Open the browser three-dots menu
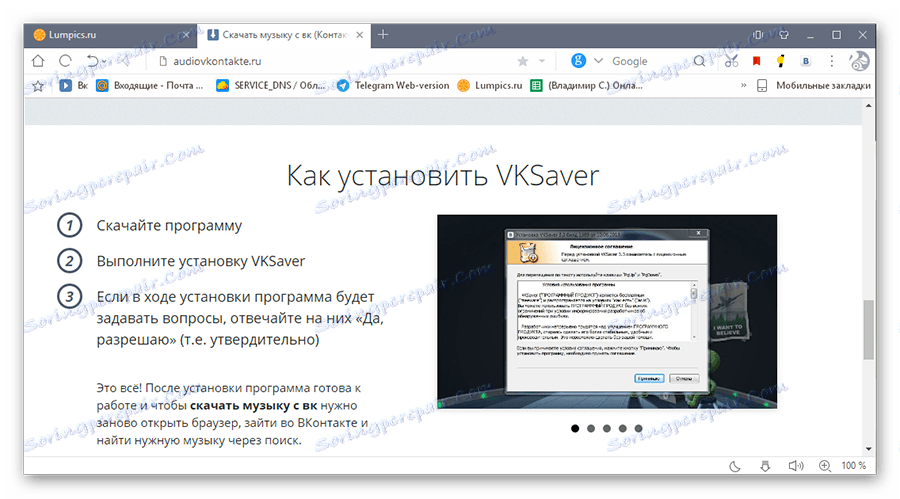This screenshot has height=499, width=900. (832, 61)
